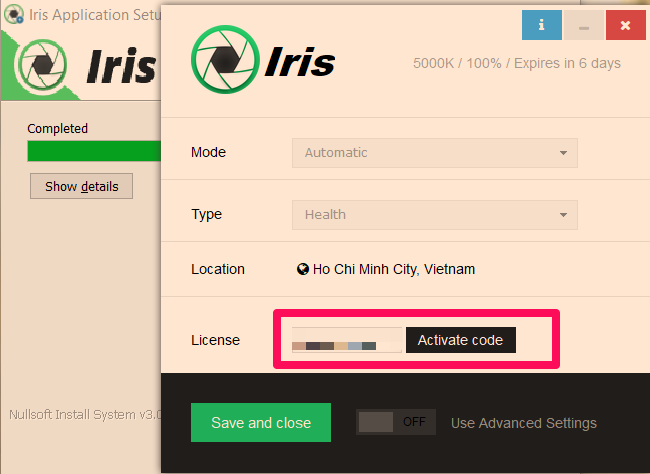The image size is (650, 474).
Task: Click the globe icon beside Ho Chi Minh City
Action: [303, 269]
